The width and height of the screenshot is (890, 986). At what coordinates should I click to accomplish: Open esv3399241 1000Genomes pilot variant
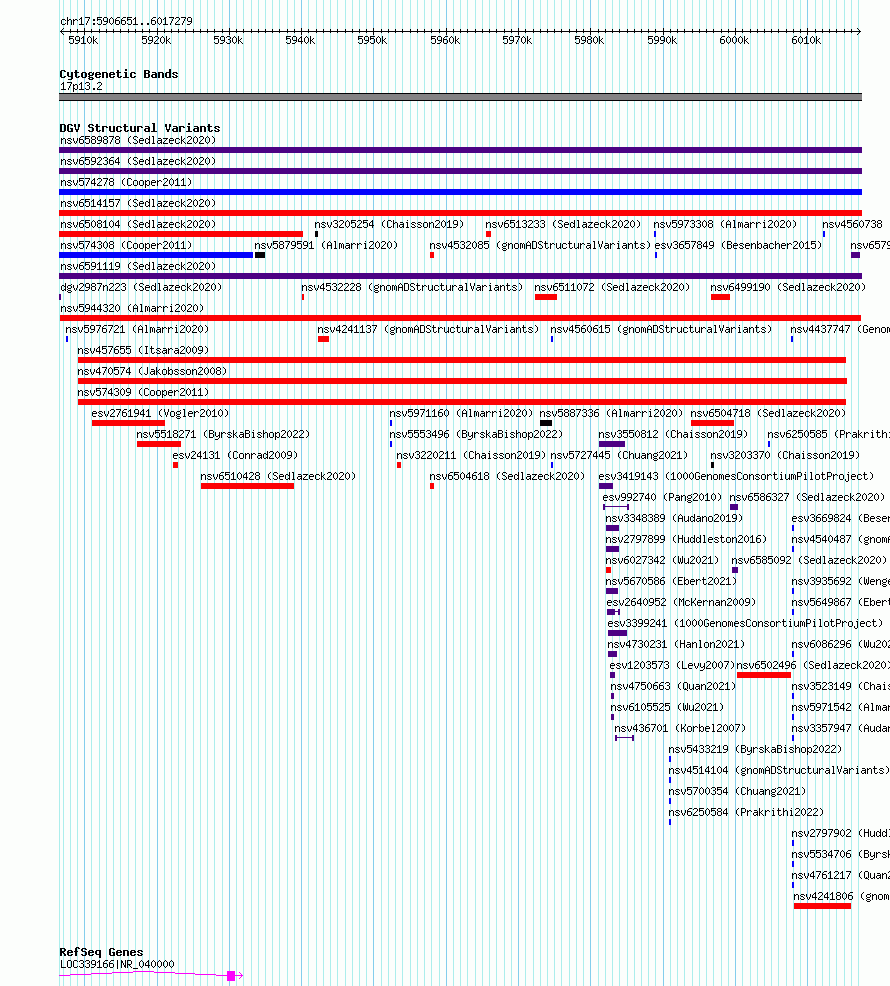[745, 623]
